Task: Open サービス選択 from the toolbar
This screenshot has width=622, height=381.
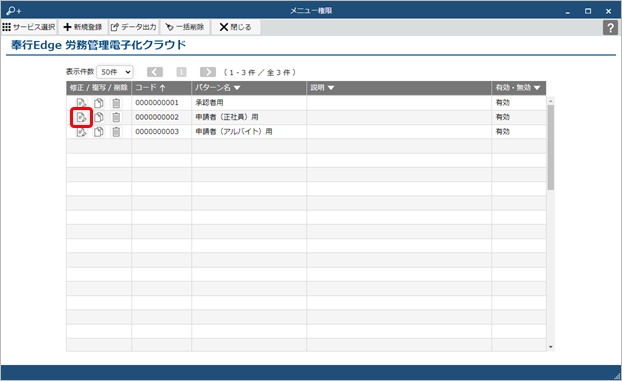Action: point(29,27)
